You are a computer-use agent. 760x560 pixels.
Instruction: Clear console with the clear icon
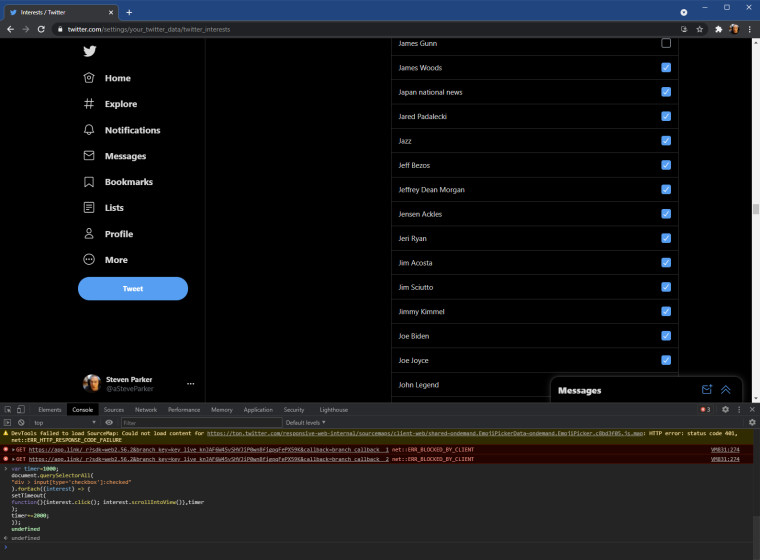tap(21, 422)
